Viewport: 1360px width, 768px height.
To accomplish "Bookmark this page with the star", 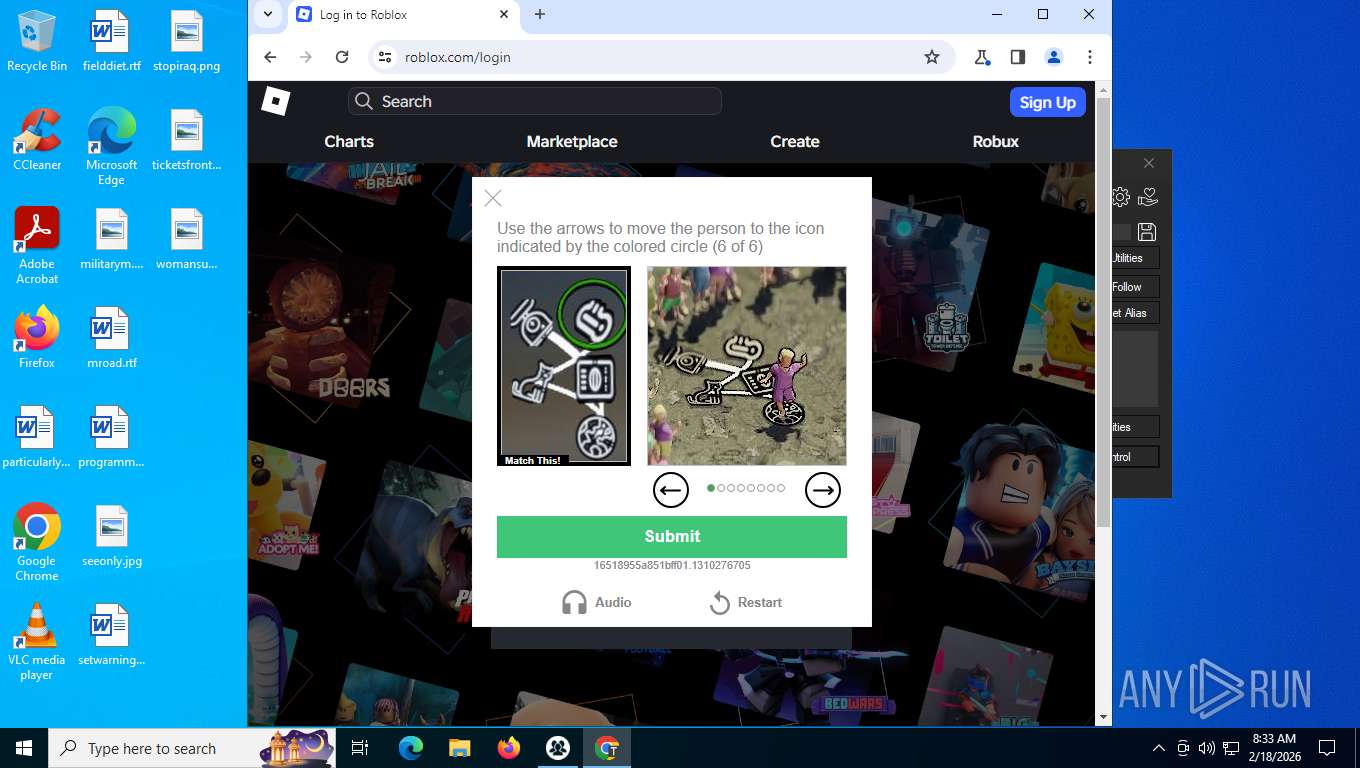I will [932, 57].
